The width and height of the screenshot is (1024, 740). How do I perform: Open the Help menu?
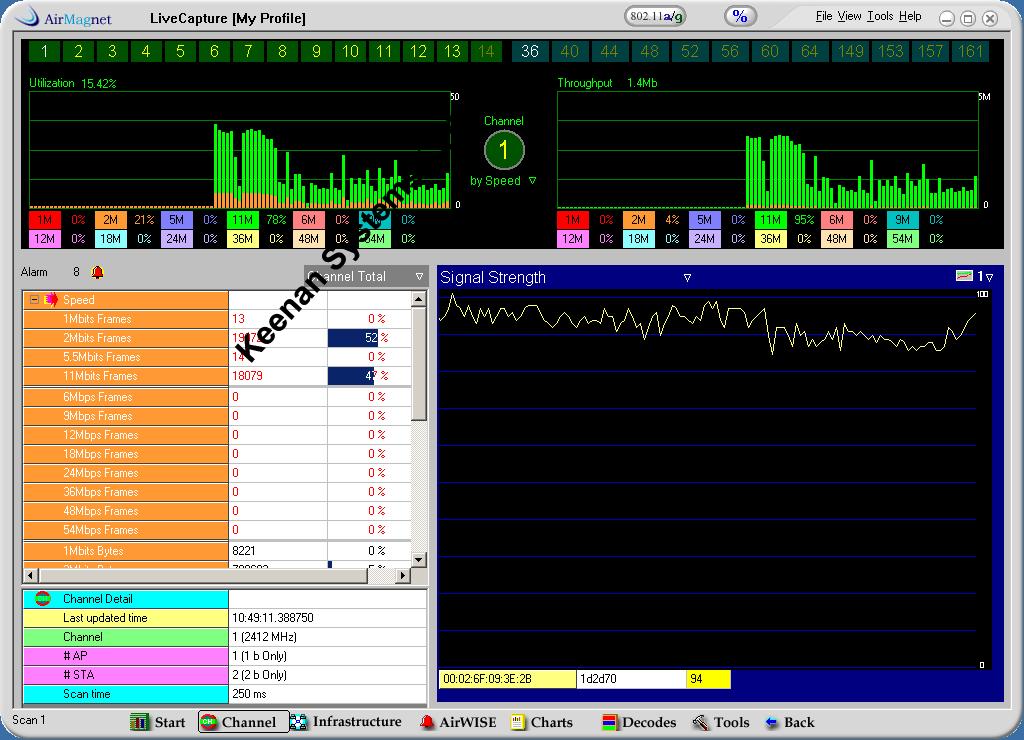tap(910, 16)
